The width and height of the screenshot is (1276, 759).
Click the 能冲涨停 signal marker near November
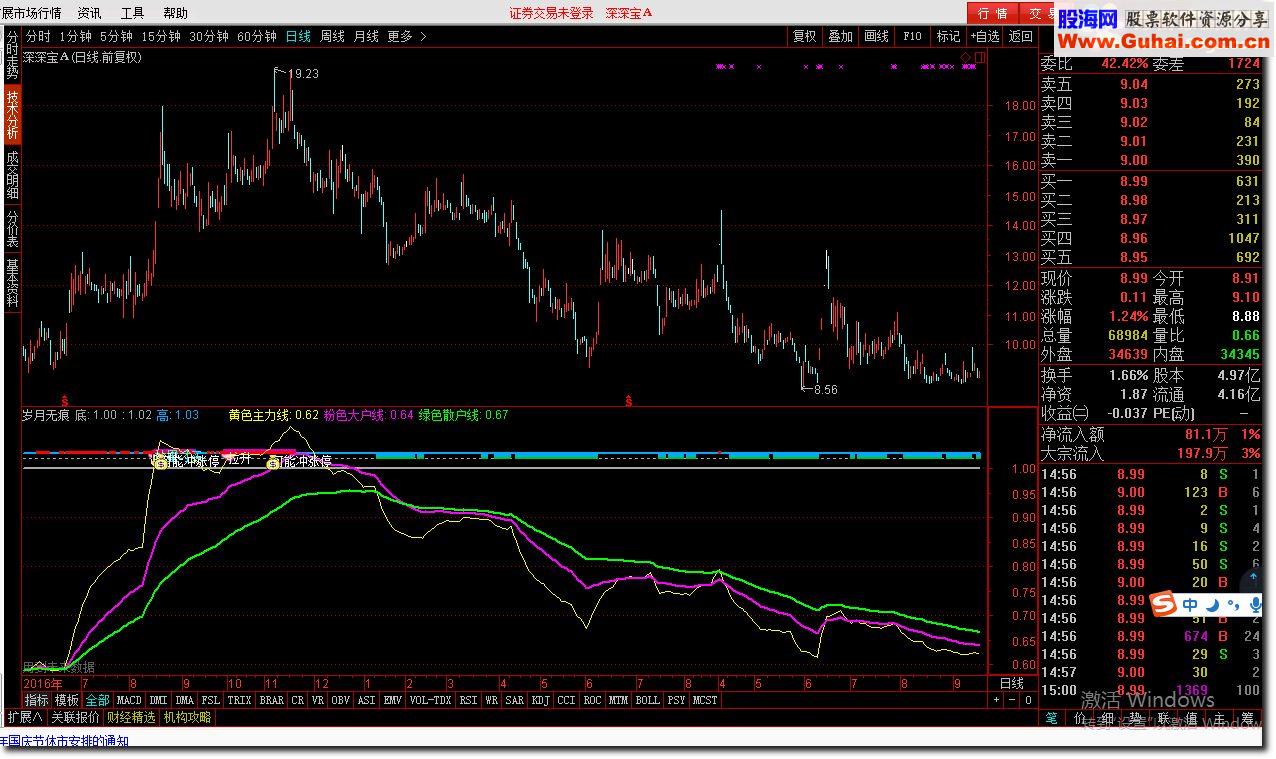coord(300,462)
